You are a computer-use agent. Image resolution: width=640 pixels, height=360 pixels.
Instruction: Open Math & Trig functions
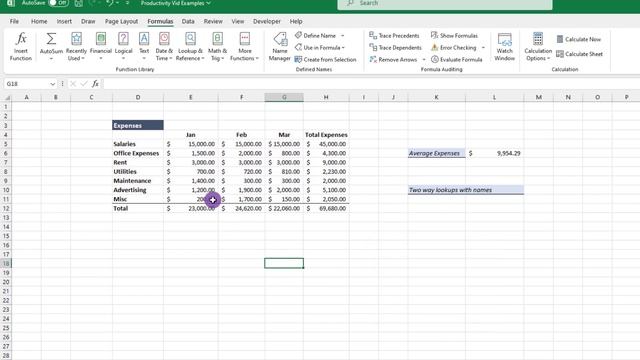coord(217,47)
